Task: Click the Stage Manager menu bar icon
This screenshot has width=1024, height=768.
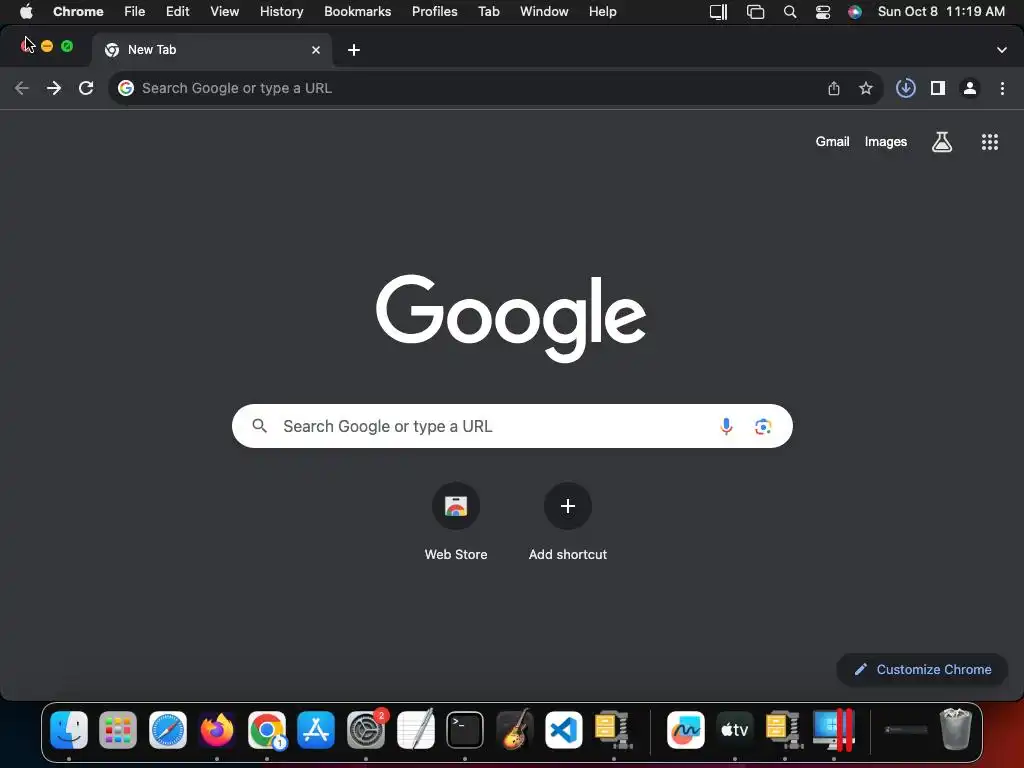Action: tap(755, 12)
